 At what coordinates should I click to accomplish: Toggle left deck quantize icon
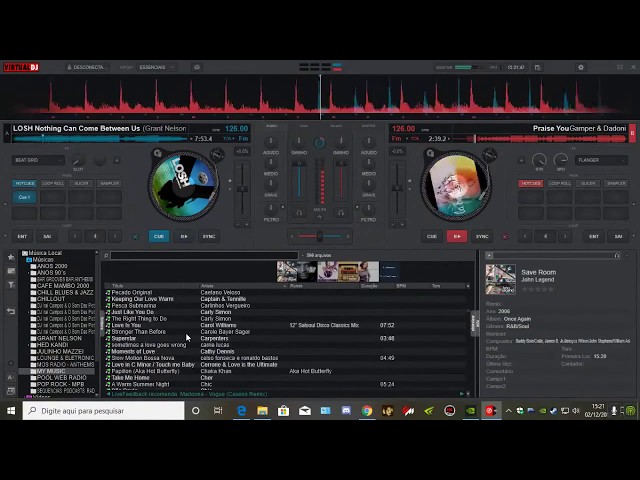point(136,236)
